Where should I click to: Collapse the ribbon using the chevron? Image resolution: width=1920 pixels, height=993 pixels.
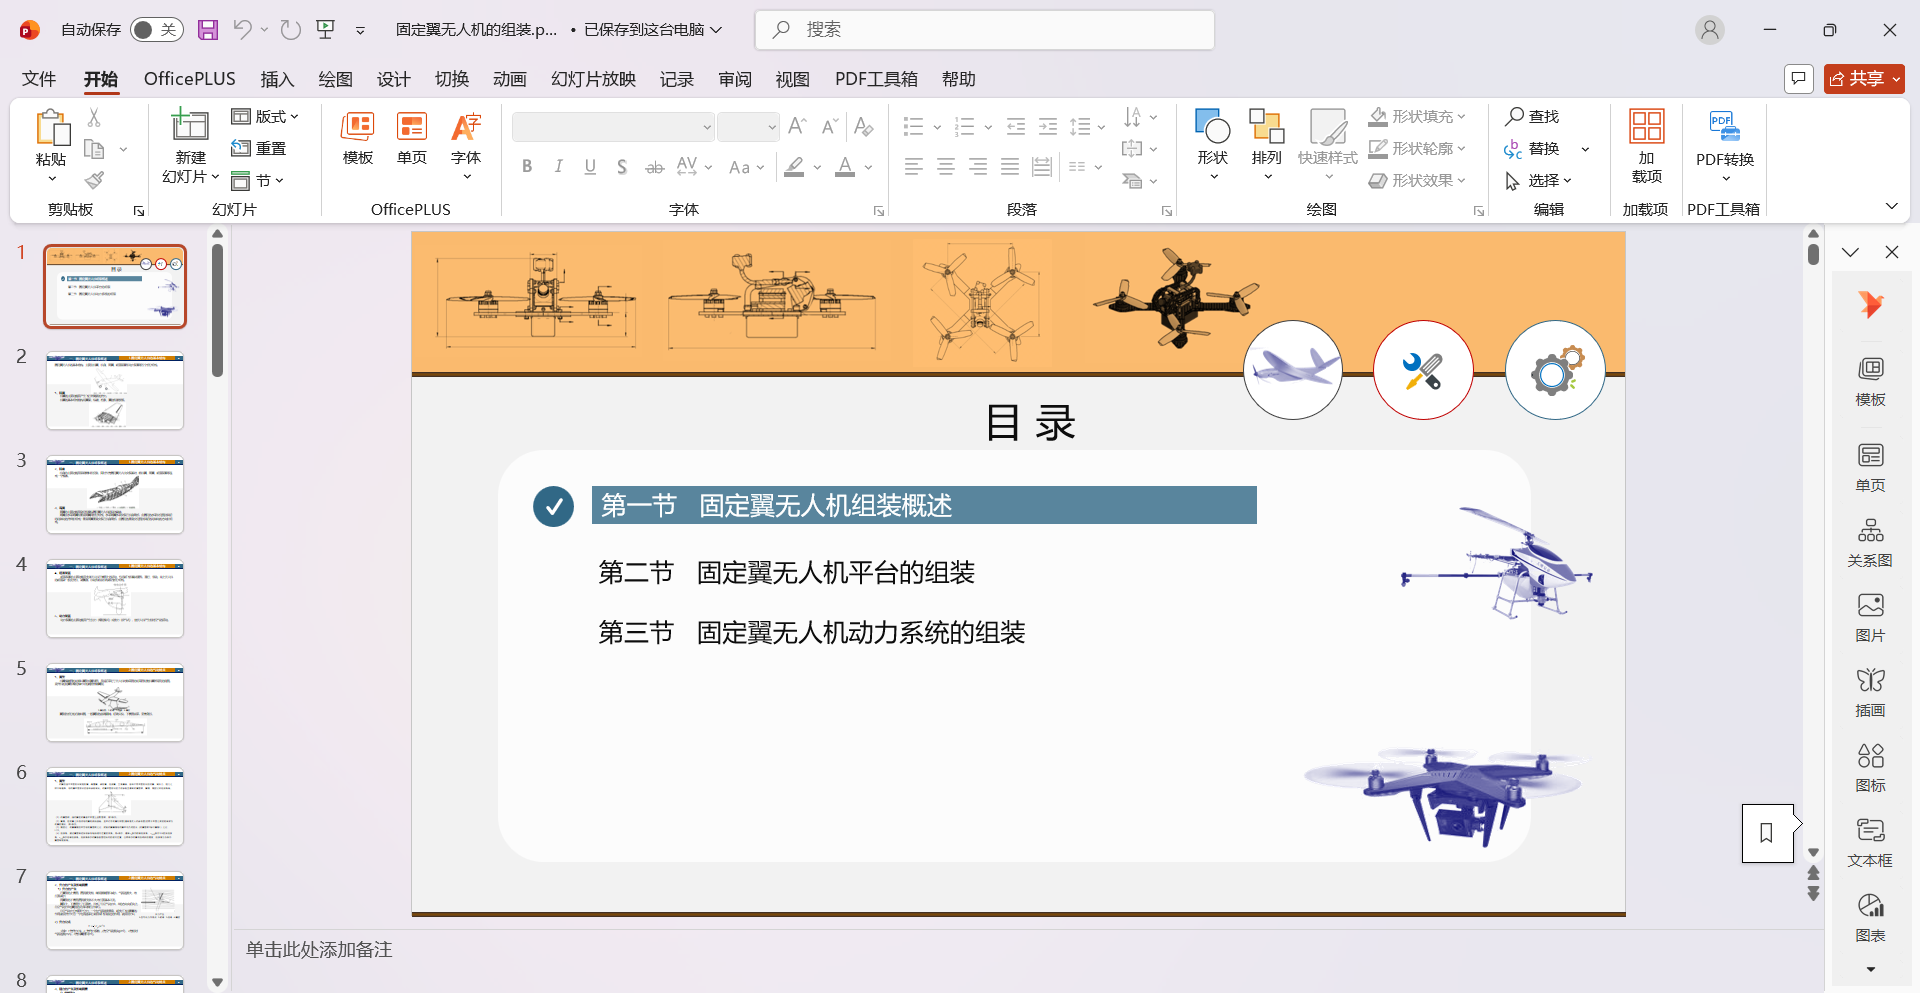pos(1891,206)
